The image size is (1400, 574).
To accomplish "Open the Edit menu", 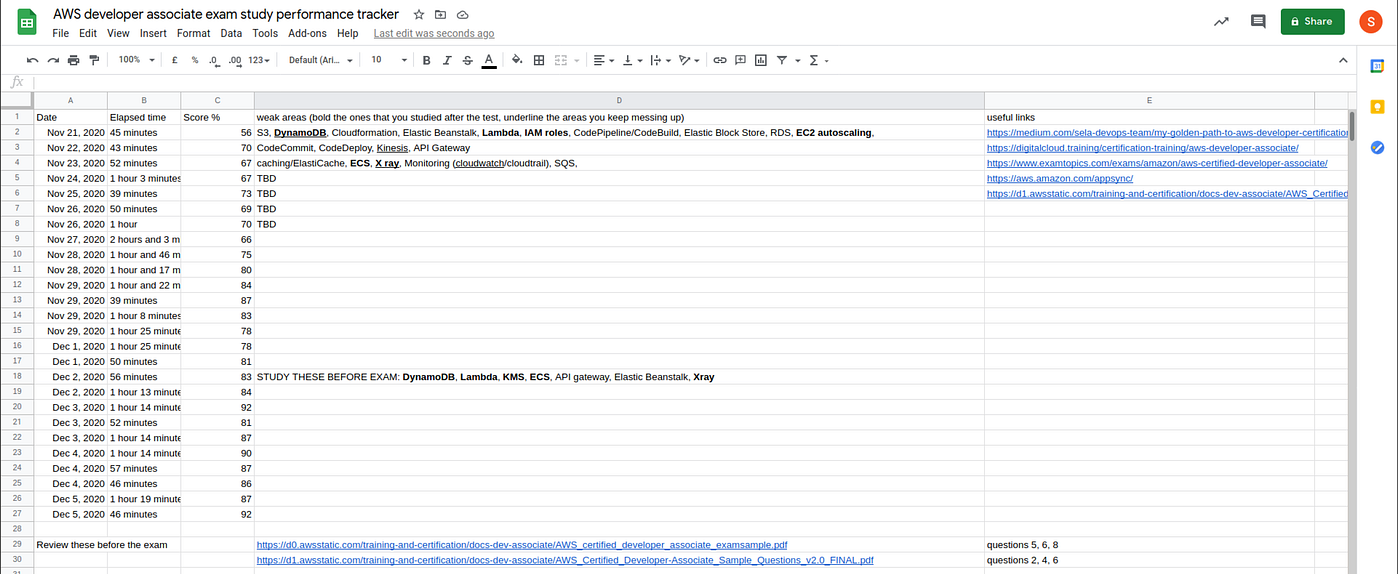I will pyautogui.click(x=88, y=33).
